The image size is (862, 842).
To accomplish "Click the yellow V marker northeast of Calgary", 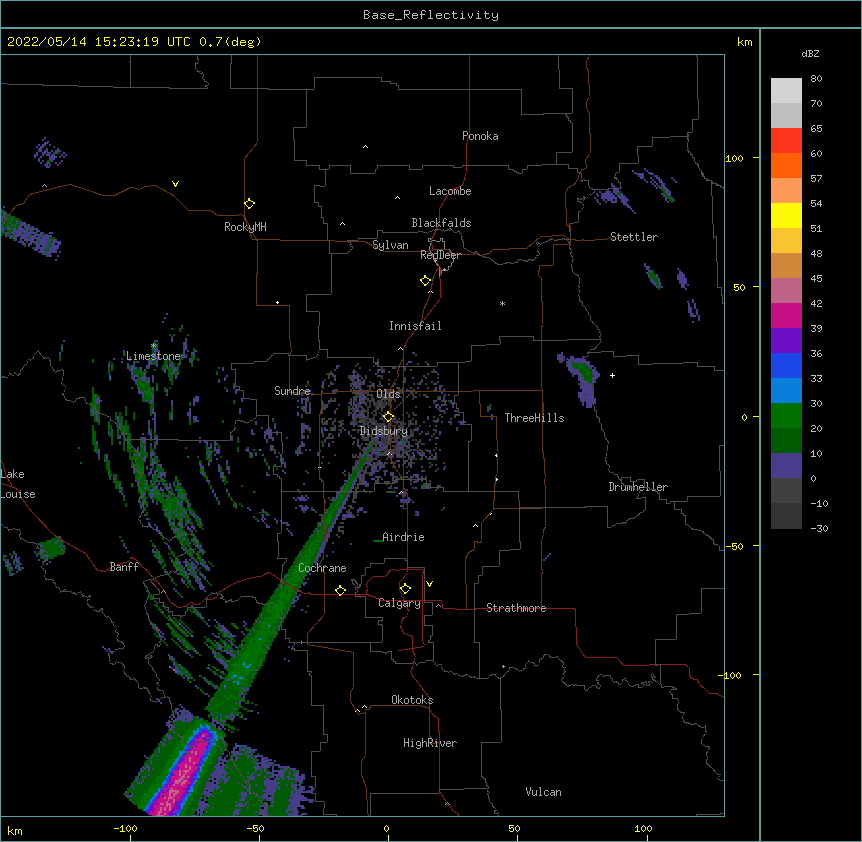I will coord(429,584).
